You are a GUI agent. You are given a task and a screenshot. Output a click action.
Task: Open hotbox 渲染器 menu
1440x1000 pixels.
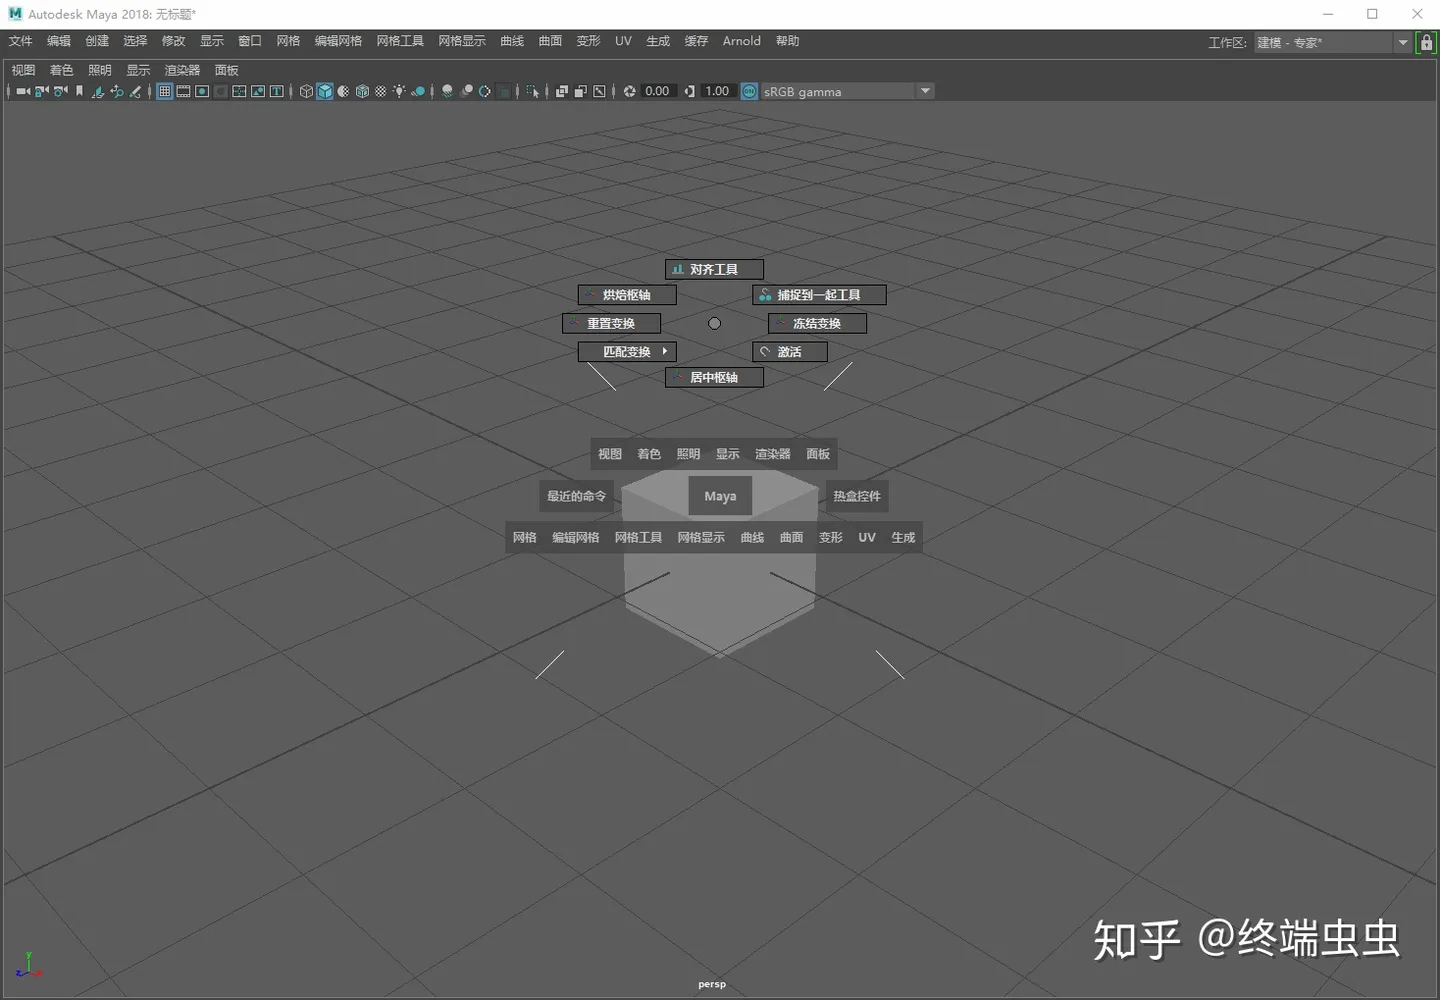[x=772, y=454]
